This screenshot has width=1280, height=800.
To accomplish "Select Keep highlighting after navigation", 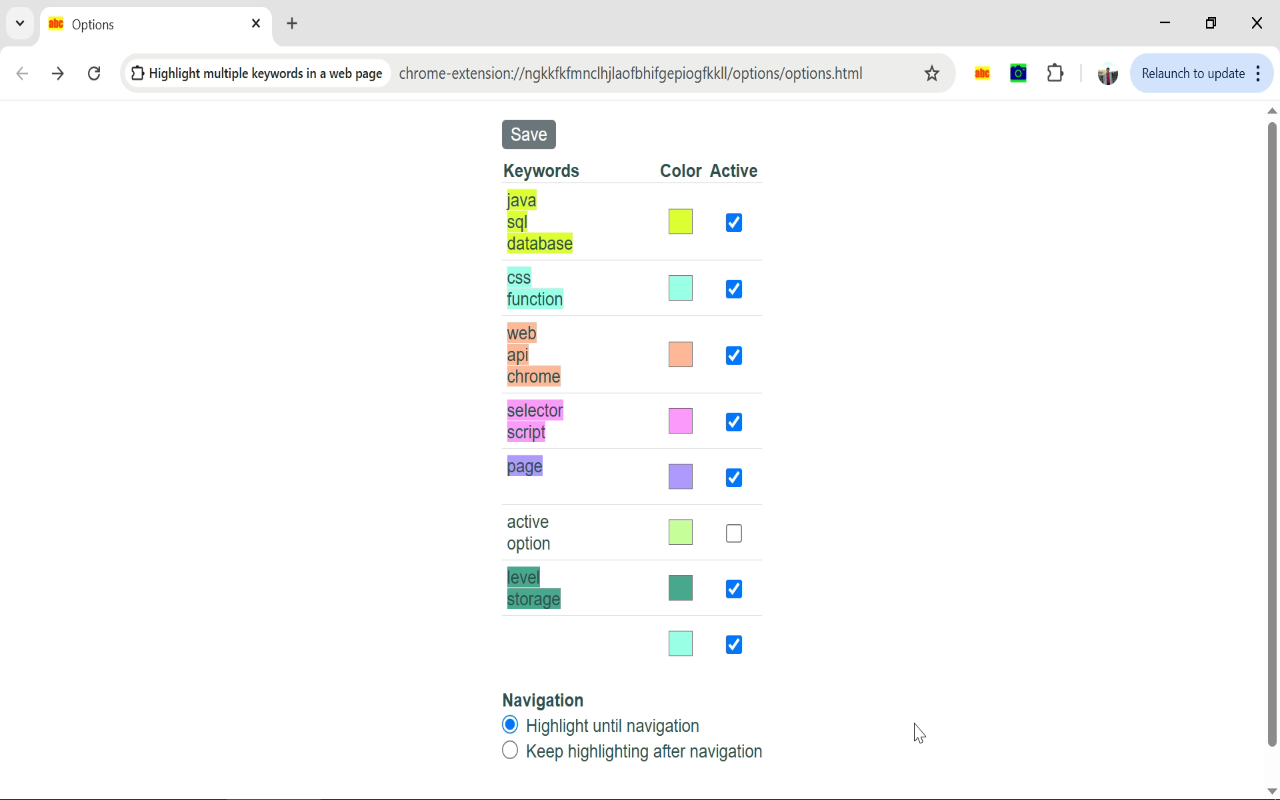I will [x=510, y=750].
